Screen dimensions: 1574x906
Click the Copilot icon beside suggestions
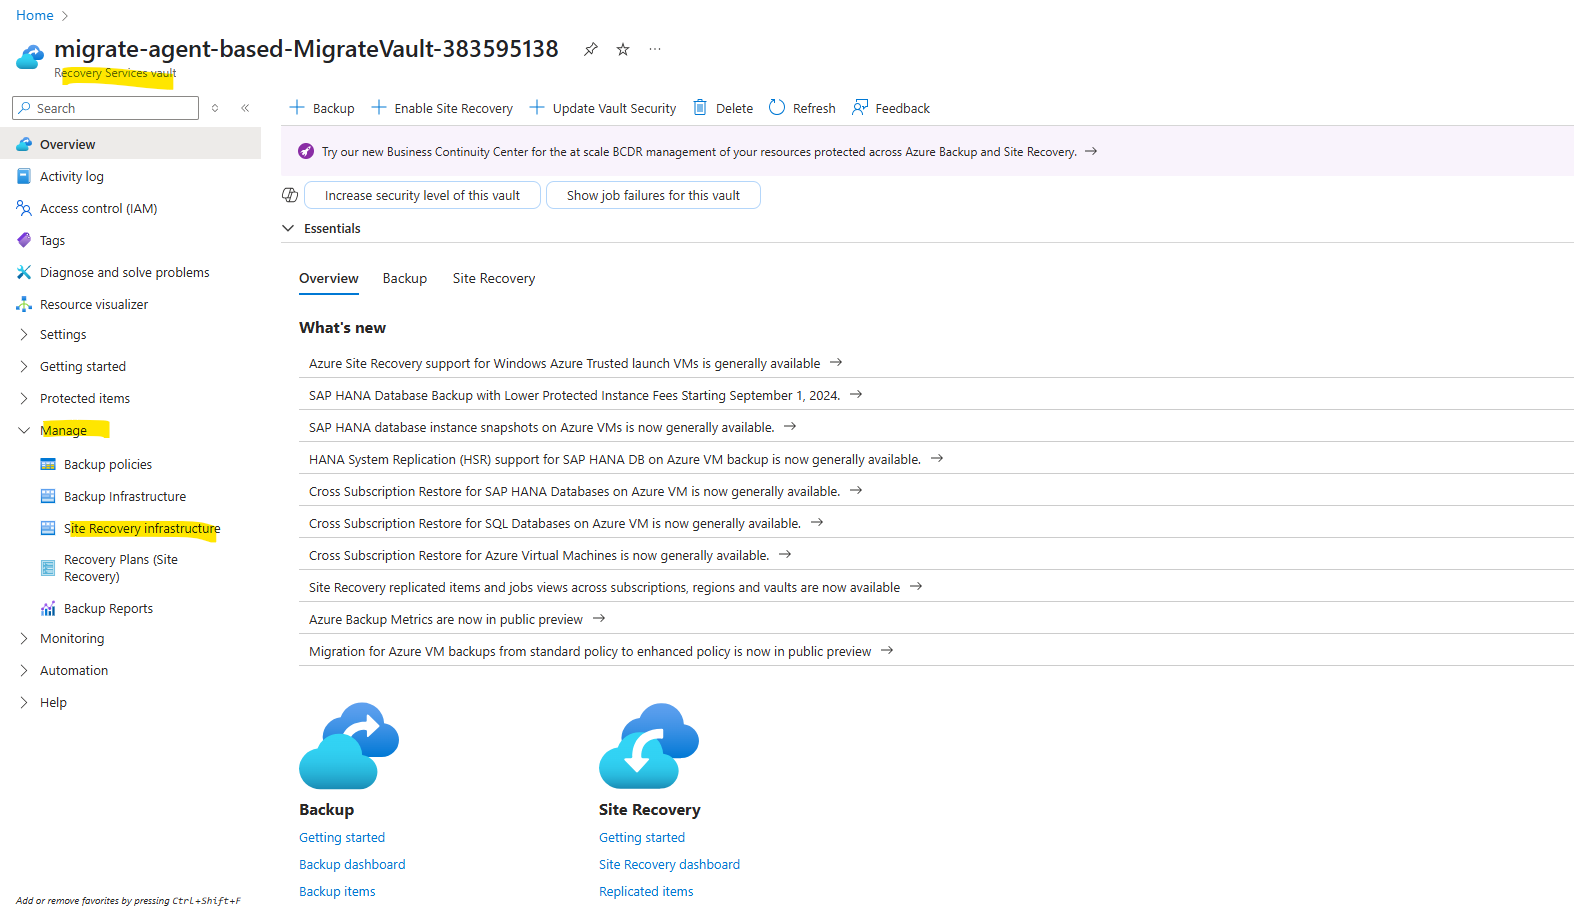(290, 195)
